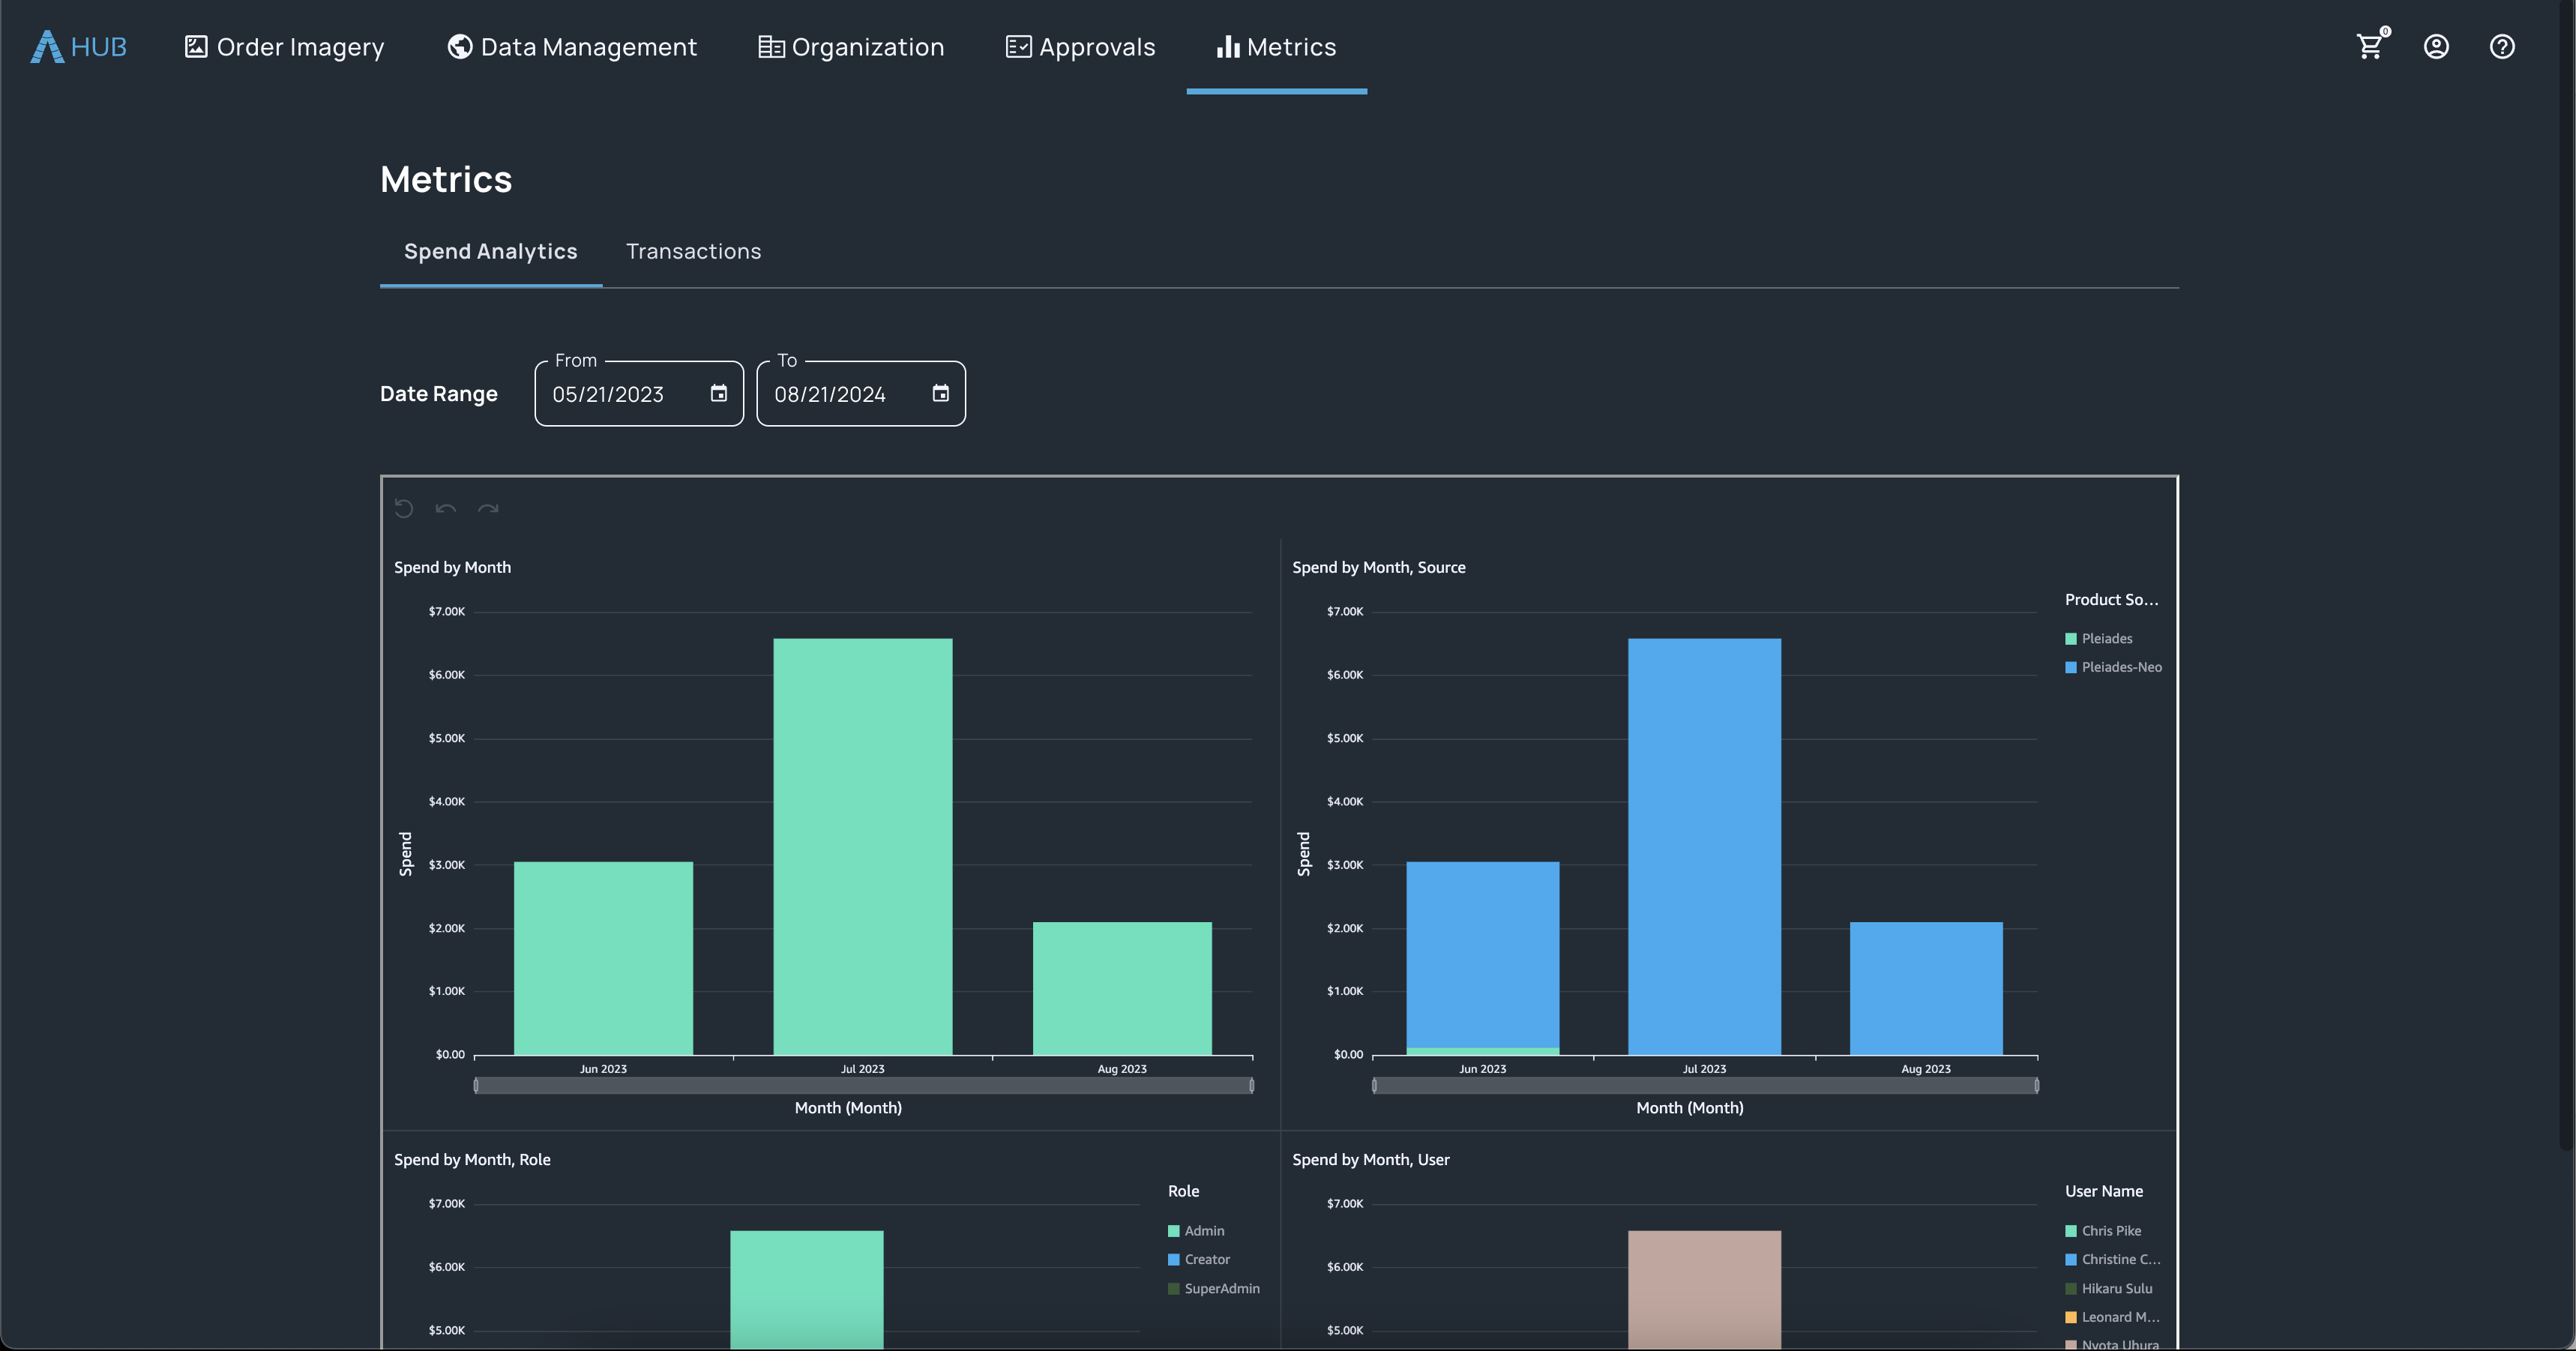Open the account profile icon
Image resolution: width=2576 pixels, height=1351 pixels.
2437,46
